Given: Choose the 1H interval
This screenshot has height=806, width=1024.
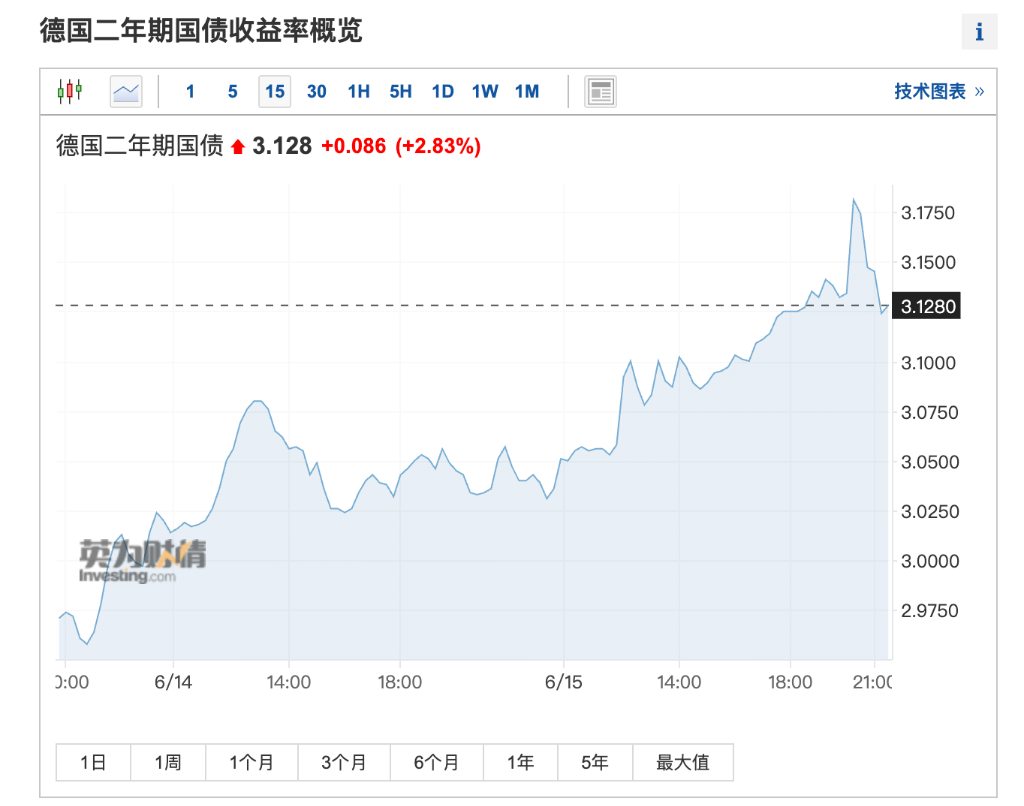Looking at the screenshot, I should 359,91.
